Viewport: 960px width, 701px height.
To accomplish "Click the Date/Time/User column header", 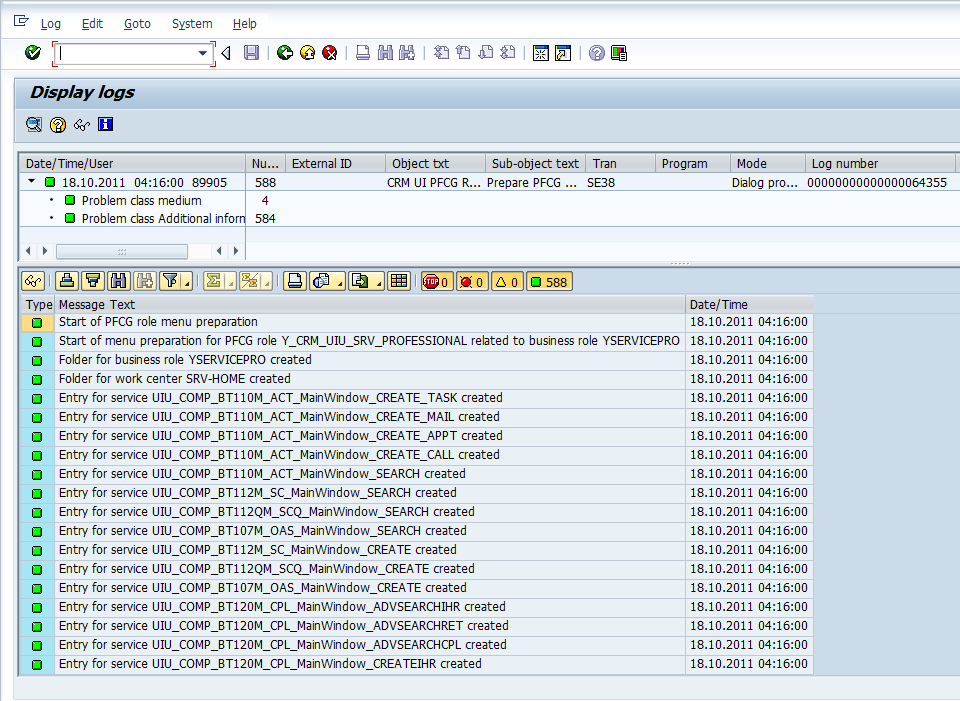I will click(132, 163).
